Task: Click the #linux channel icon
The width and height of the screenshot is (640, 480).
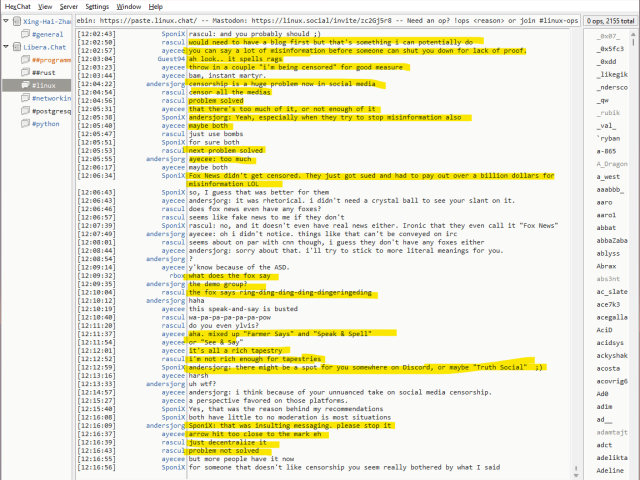Action: click(25, 85)
